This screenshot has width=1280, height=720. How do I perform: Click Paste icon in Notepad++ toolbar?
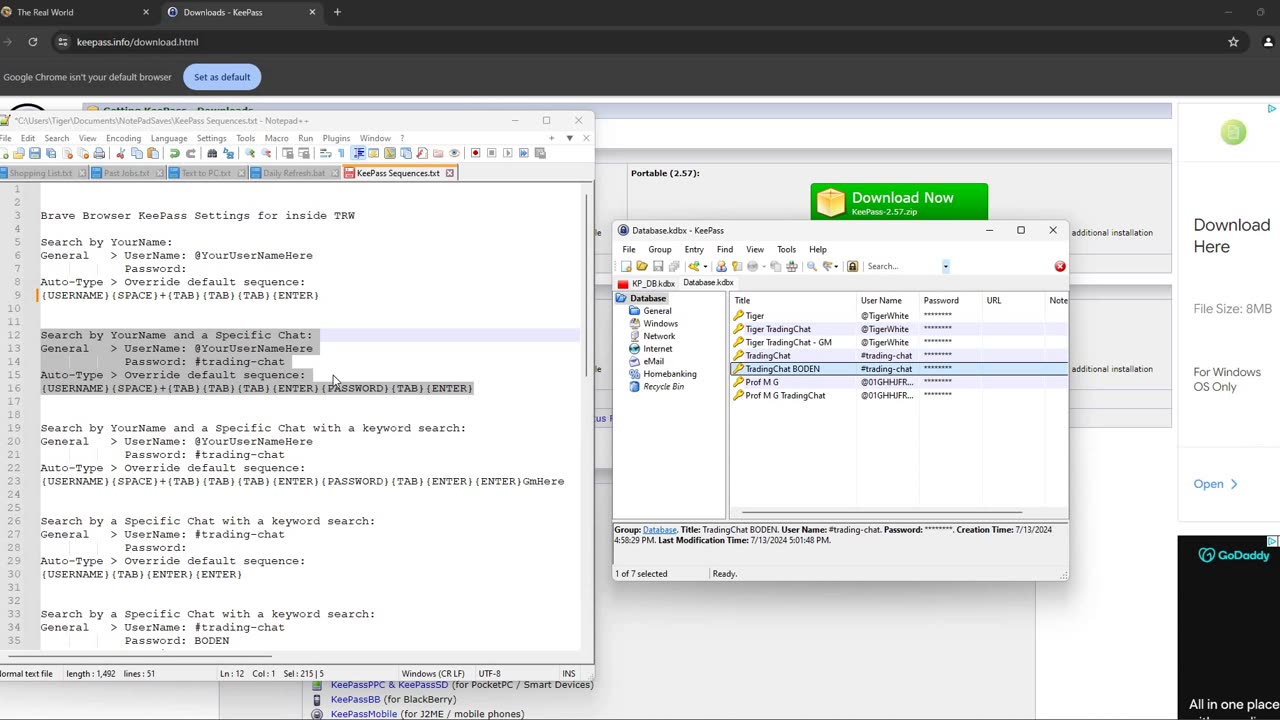click(x=152, y=153)
